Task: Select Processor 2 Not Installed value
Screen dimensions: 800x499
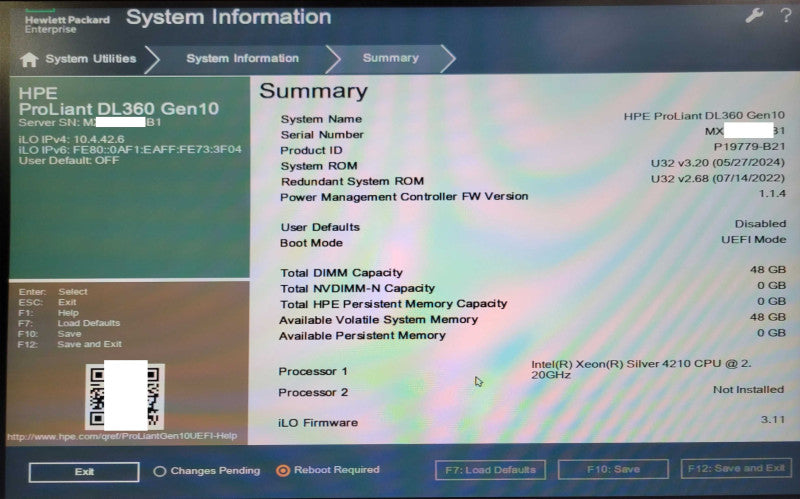Action: [x=748, y=390]
